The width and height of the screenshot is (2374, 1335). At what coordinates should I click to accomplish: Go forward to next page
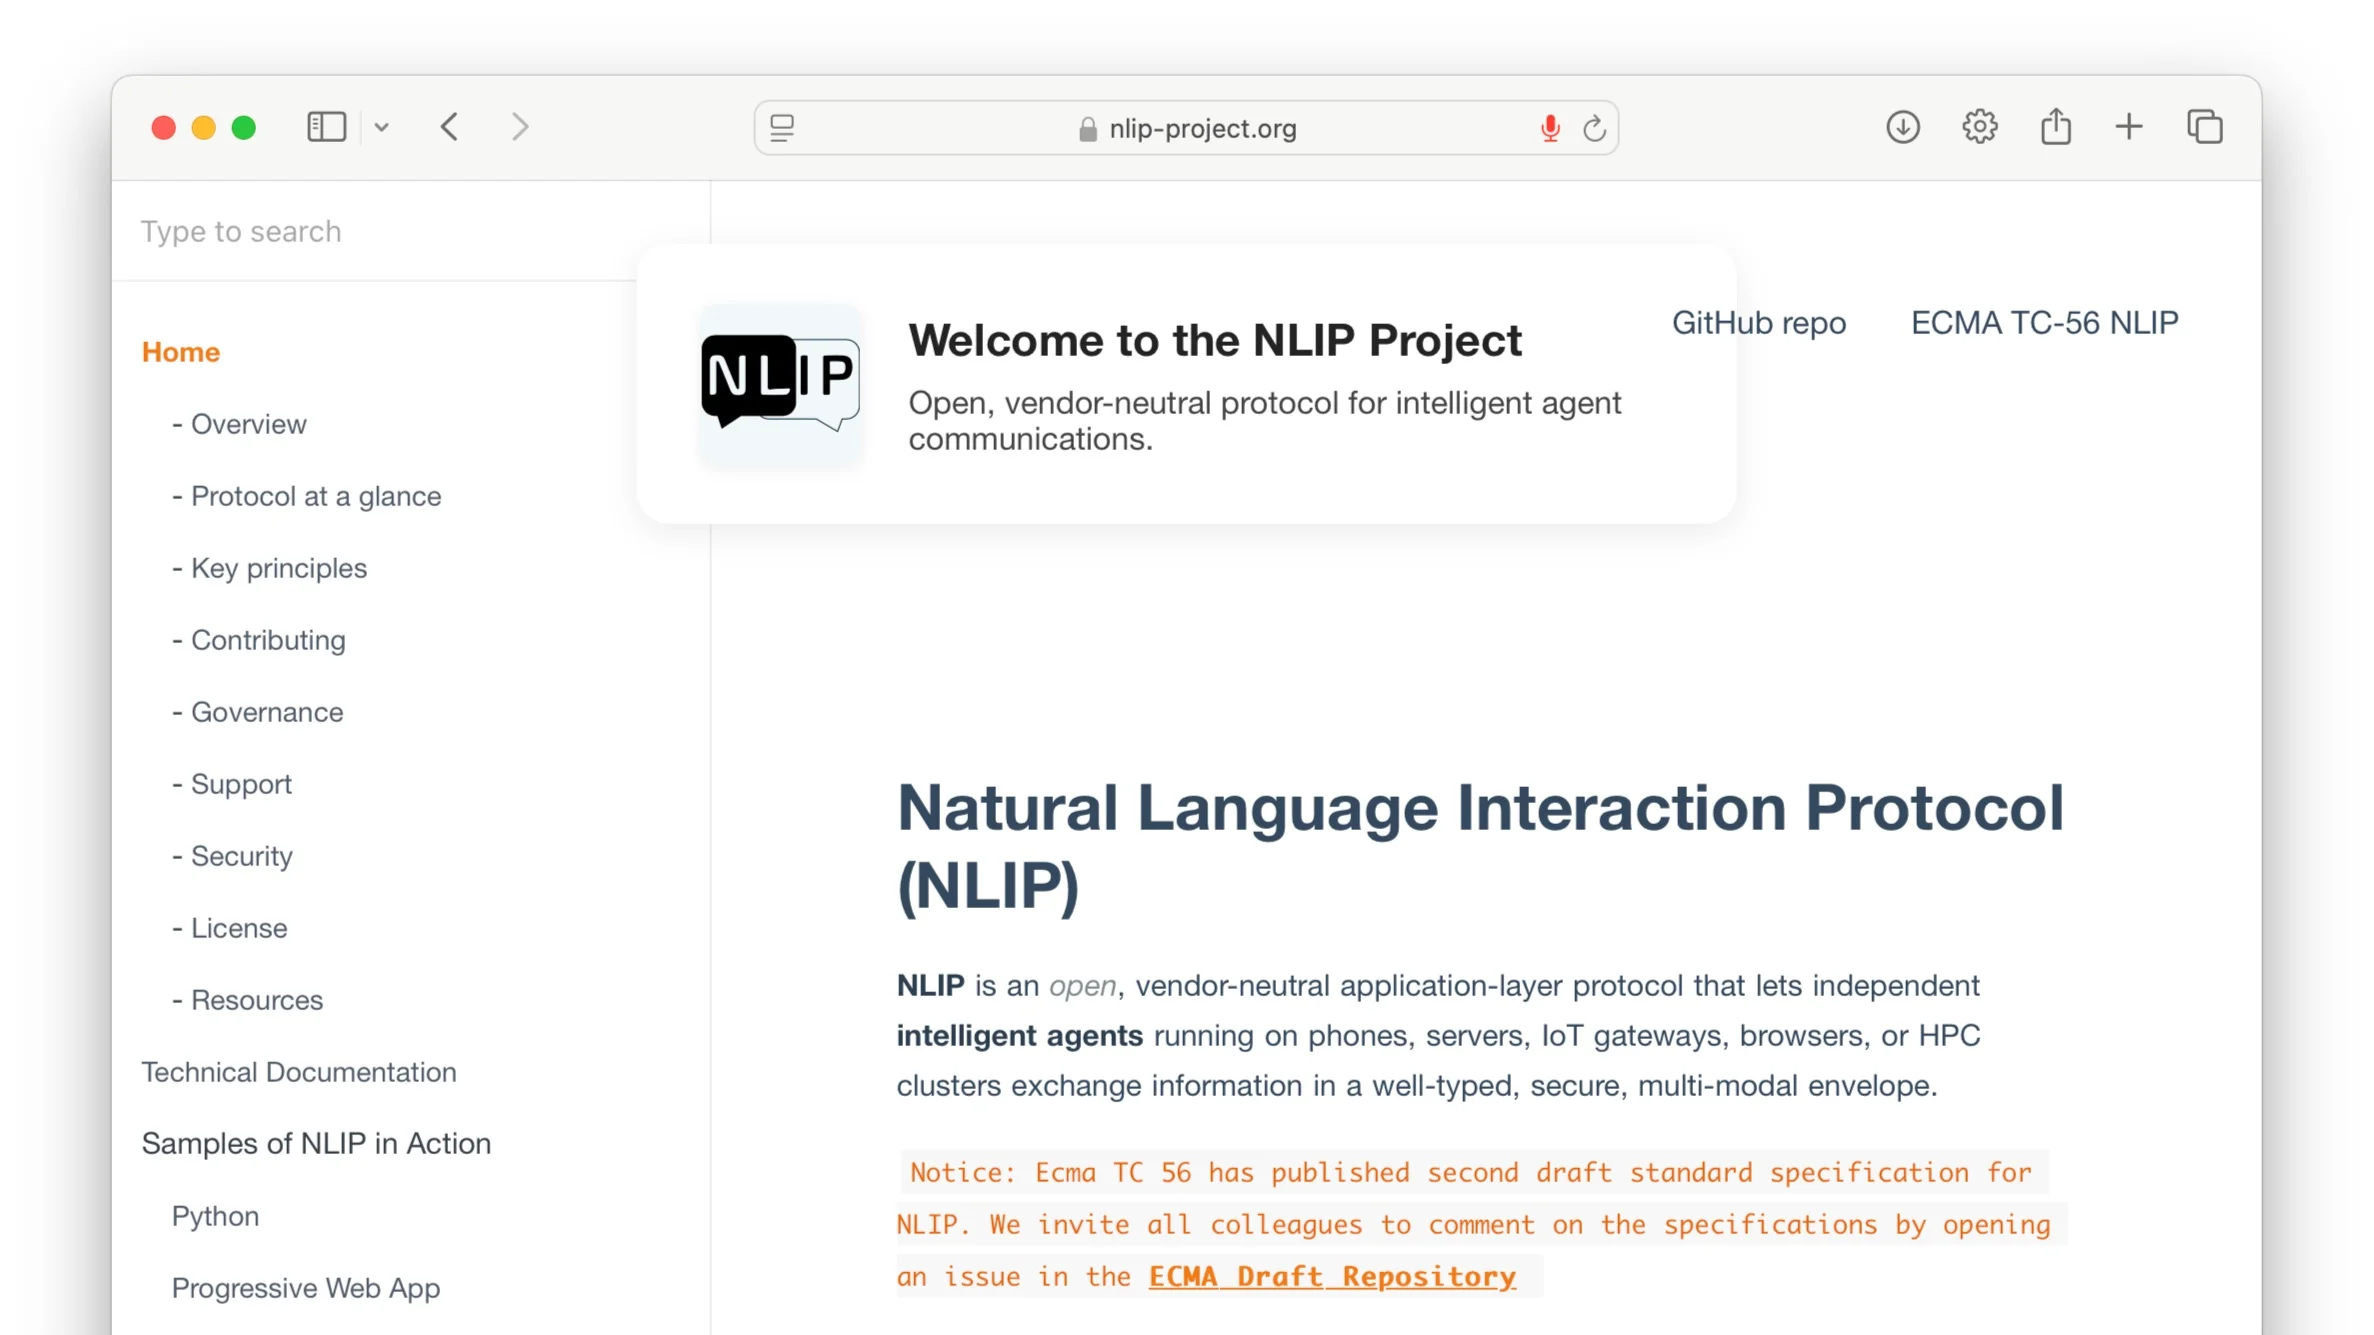click(x=520, y=127)
